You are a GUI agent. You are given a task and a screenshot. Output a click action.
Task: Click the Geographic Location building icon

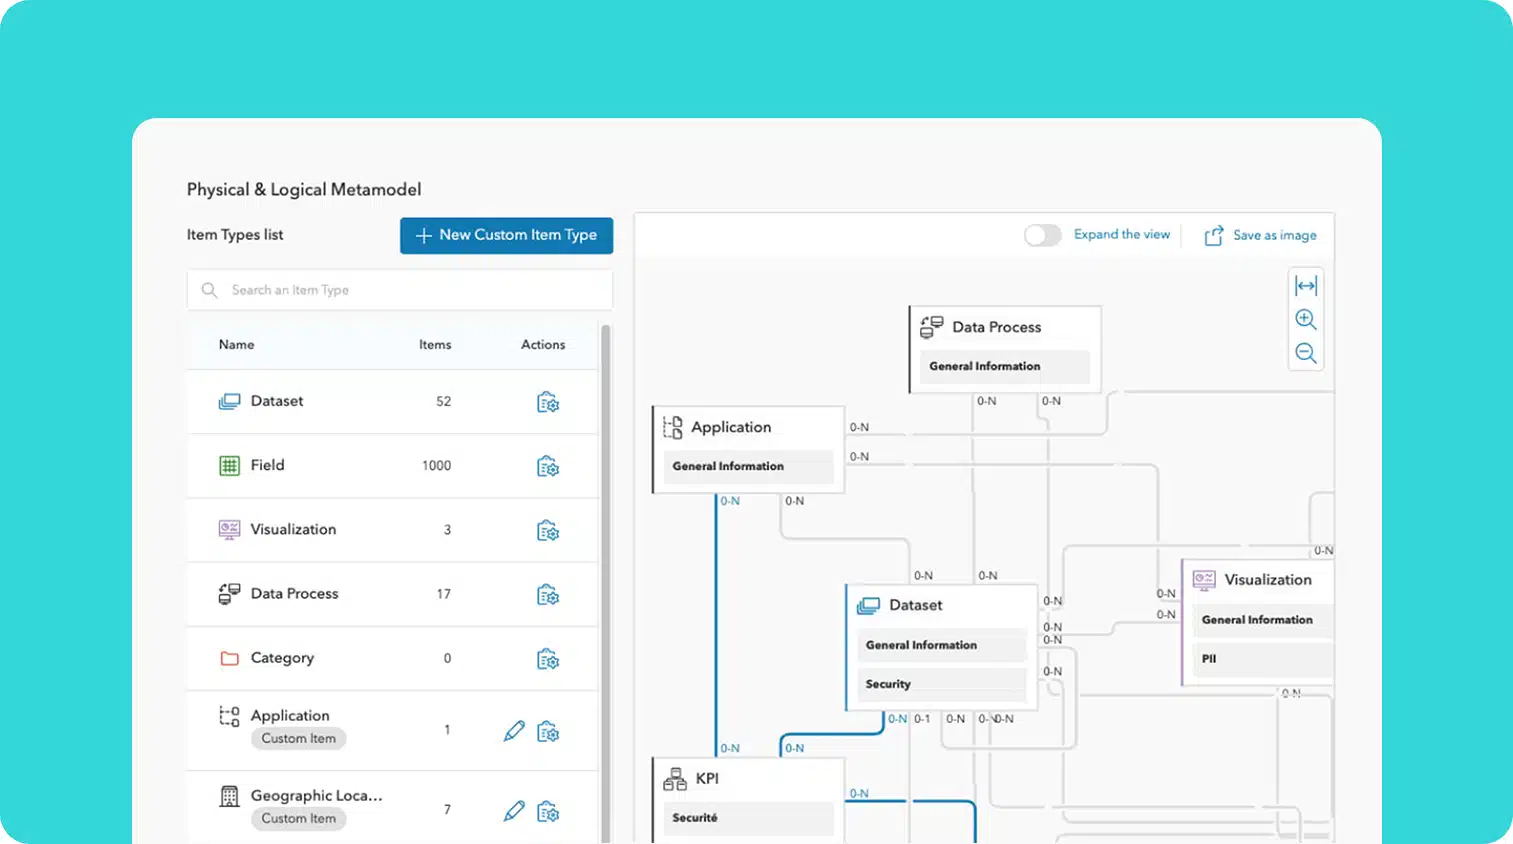[229, 796]
